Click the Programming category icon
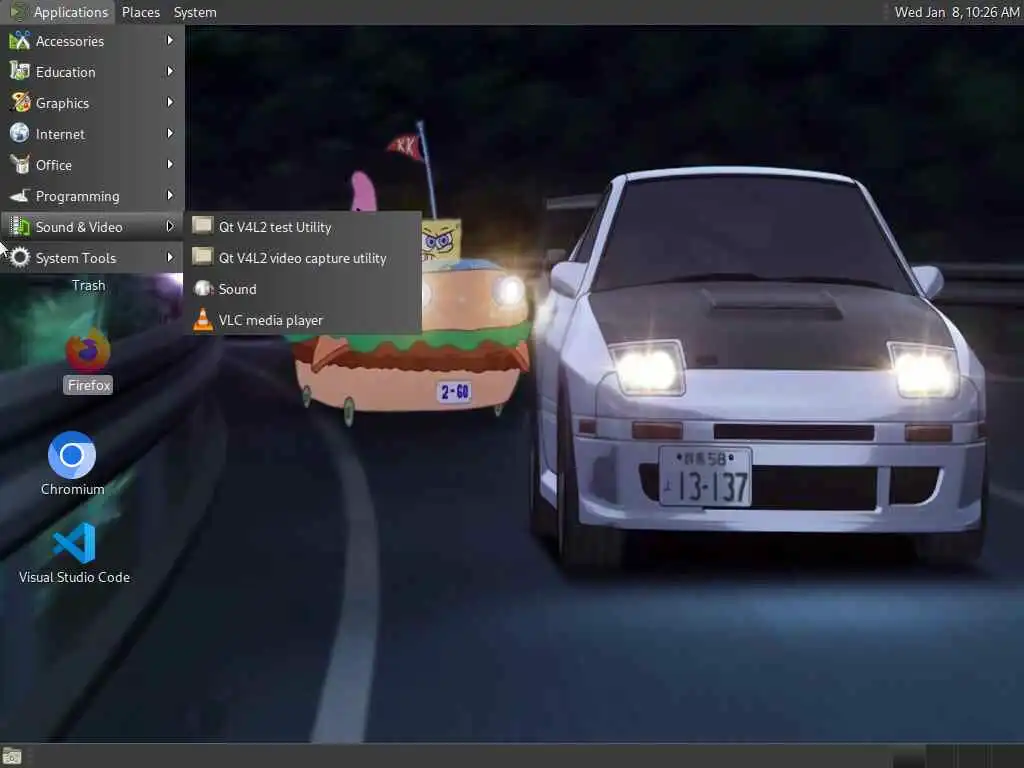This screenshot has height=768, width=1024. tap(20, 195)
